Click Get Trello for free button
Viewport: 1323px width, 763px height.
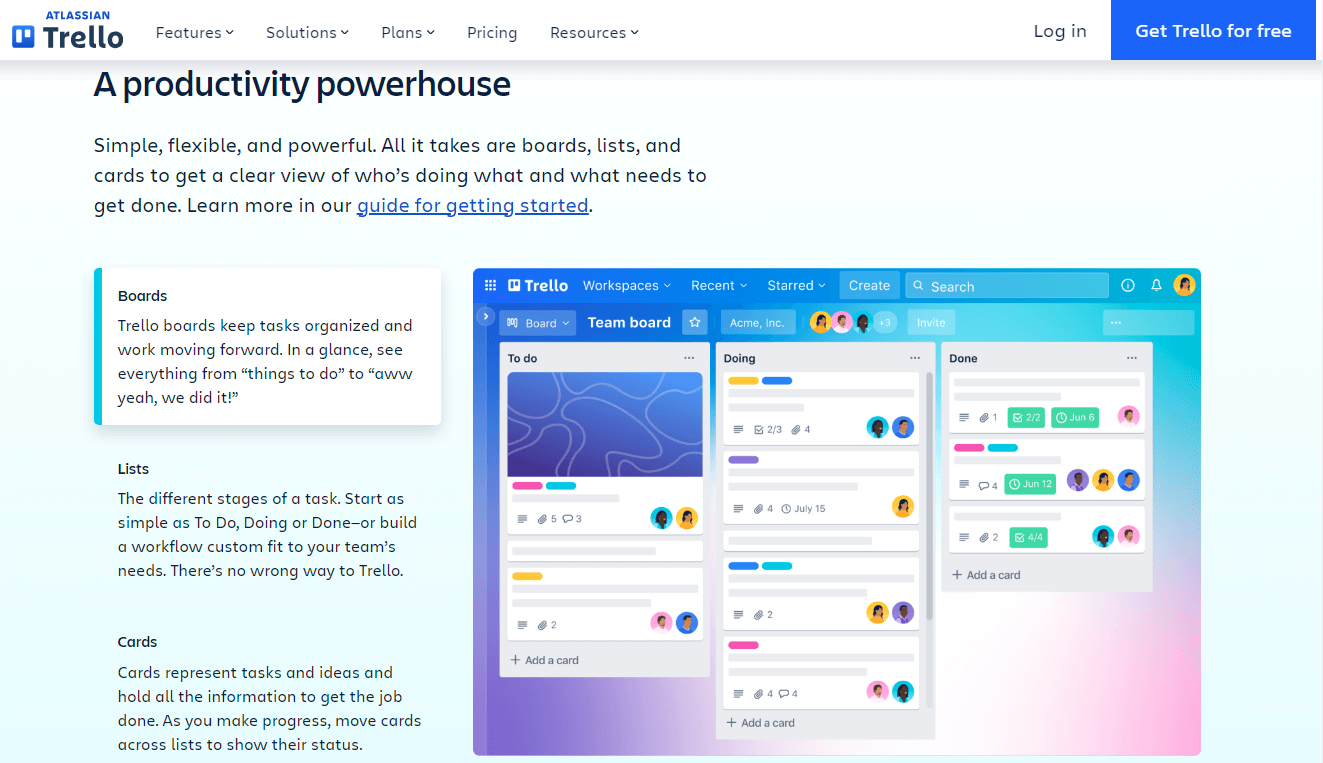point(1213,30)
